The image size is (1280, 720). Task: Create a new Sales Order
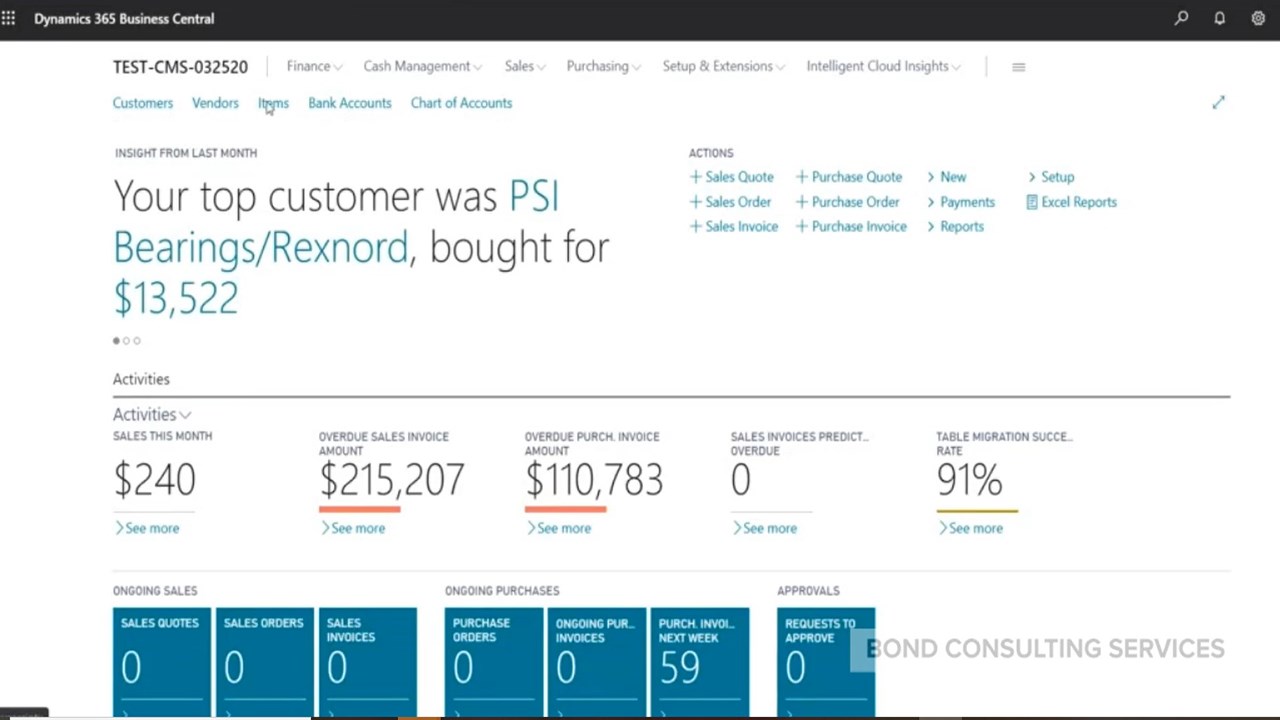point(730,202)
